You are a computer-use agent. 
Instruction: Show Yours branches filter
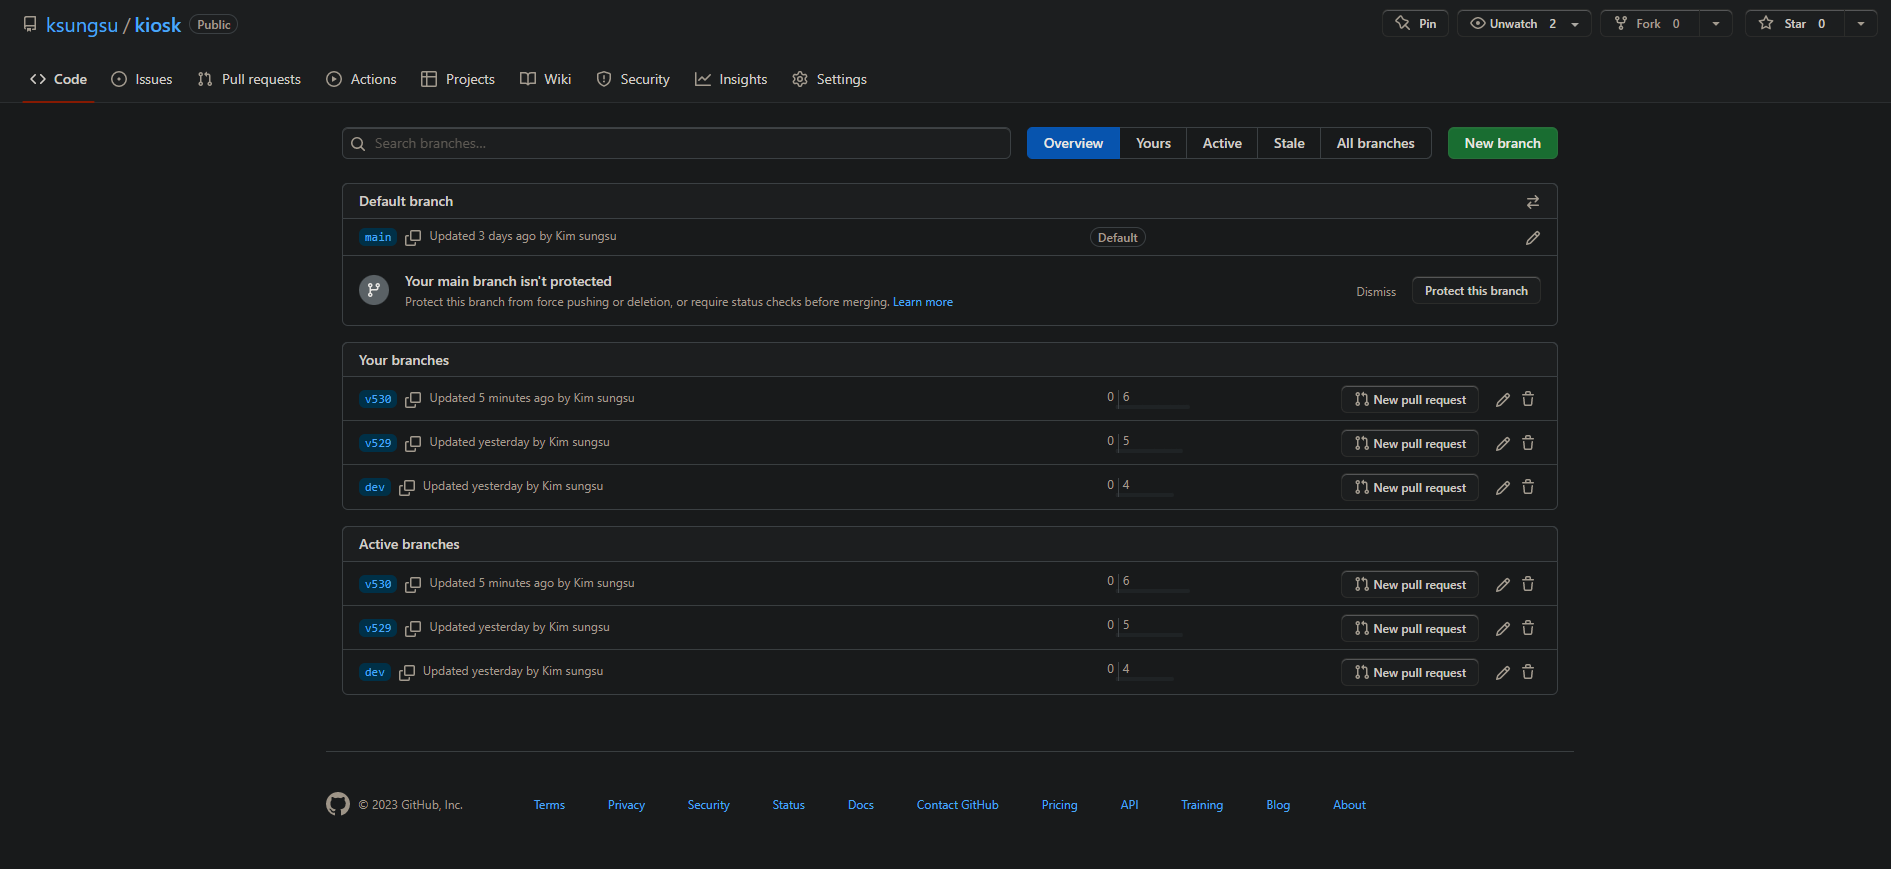coord(1153,143)
